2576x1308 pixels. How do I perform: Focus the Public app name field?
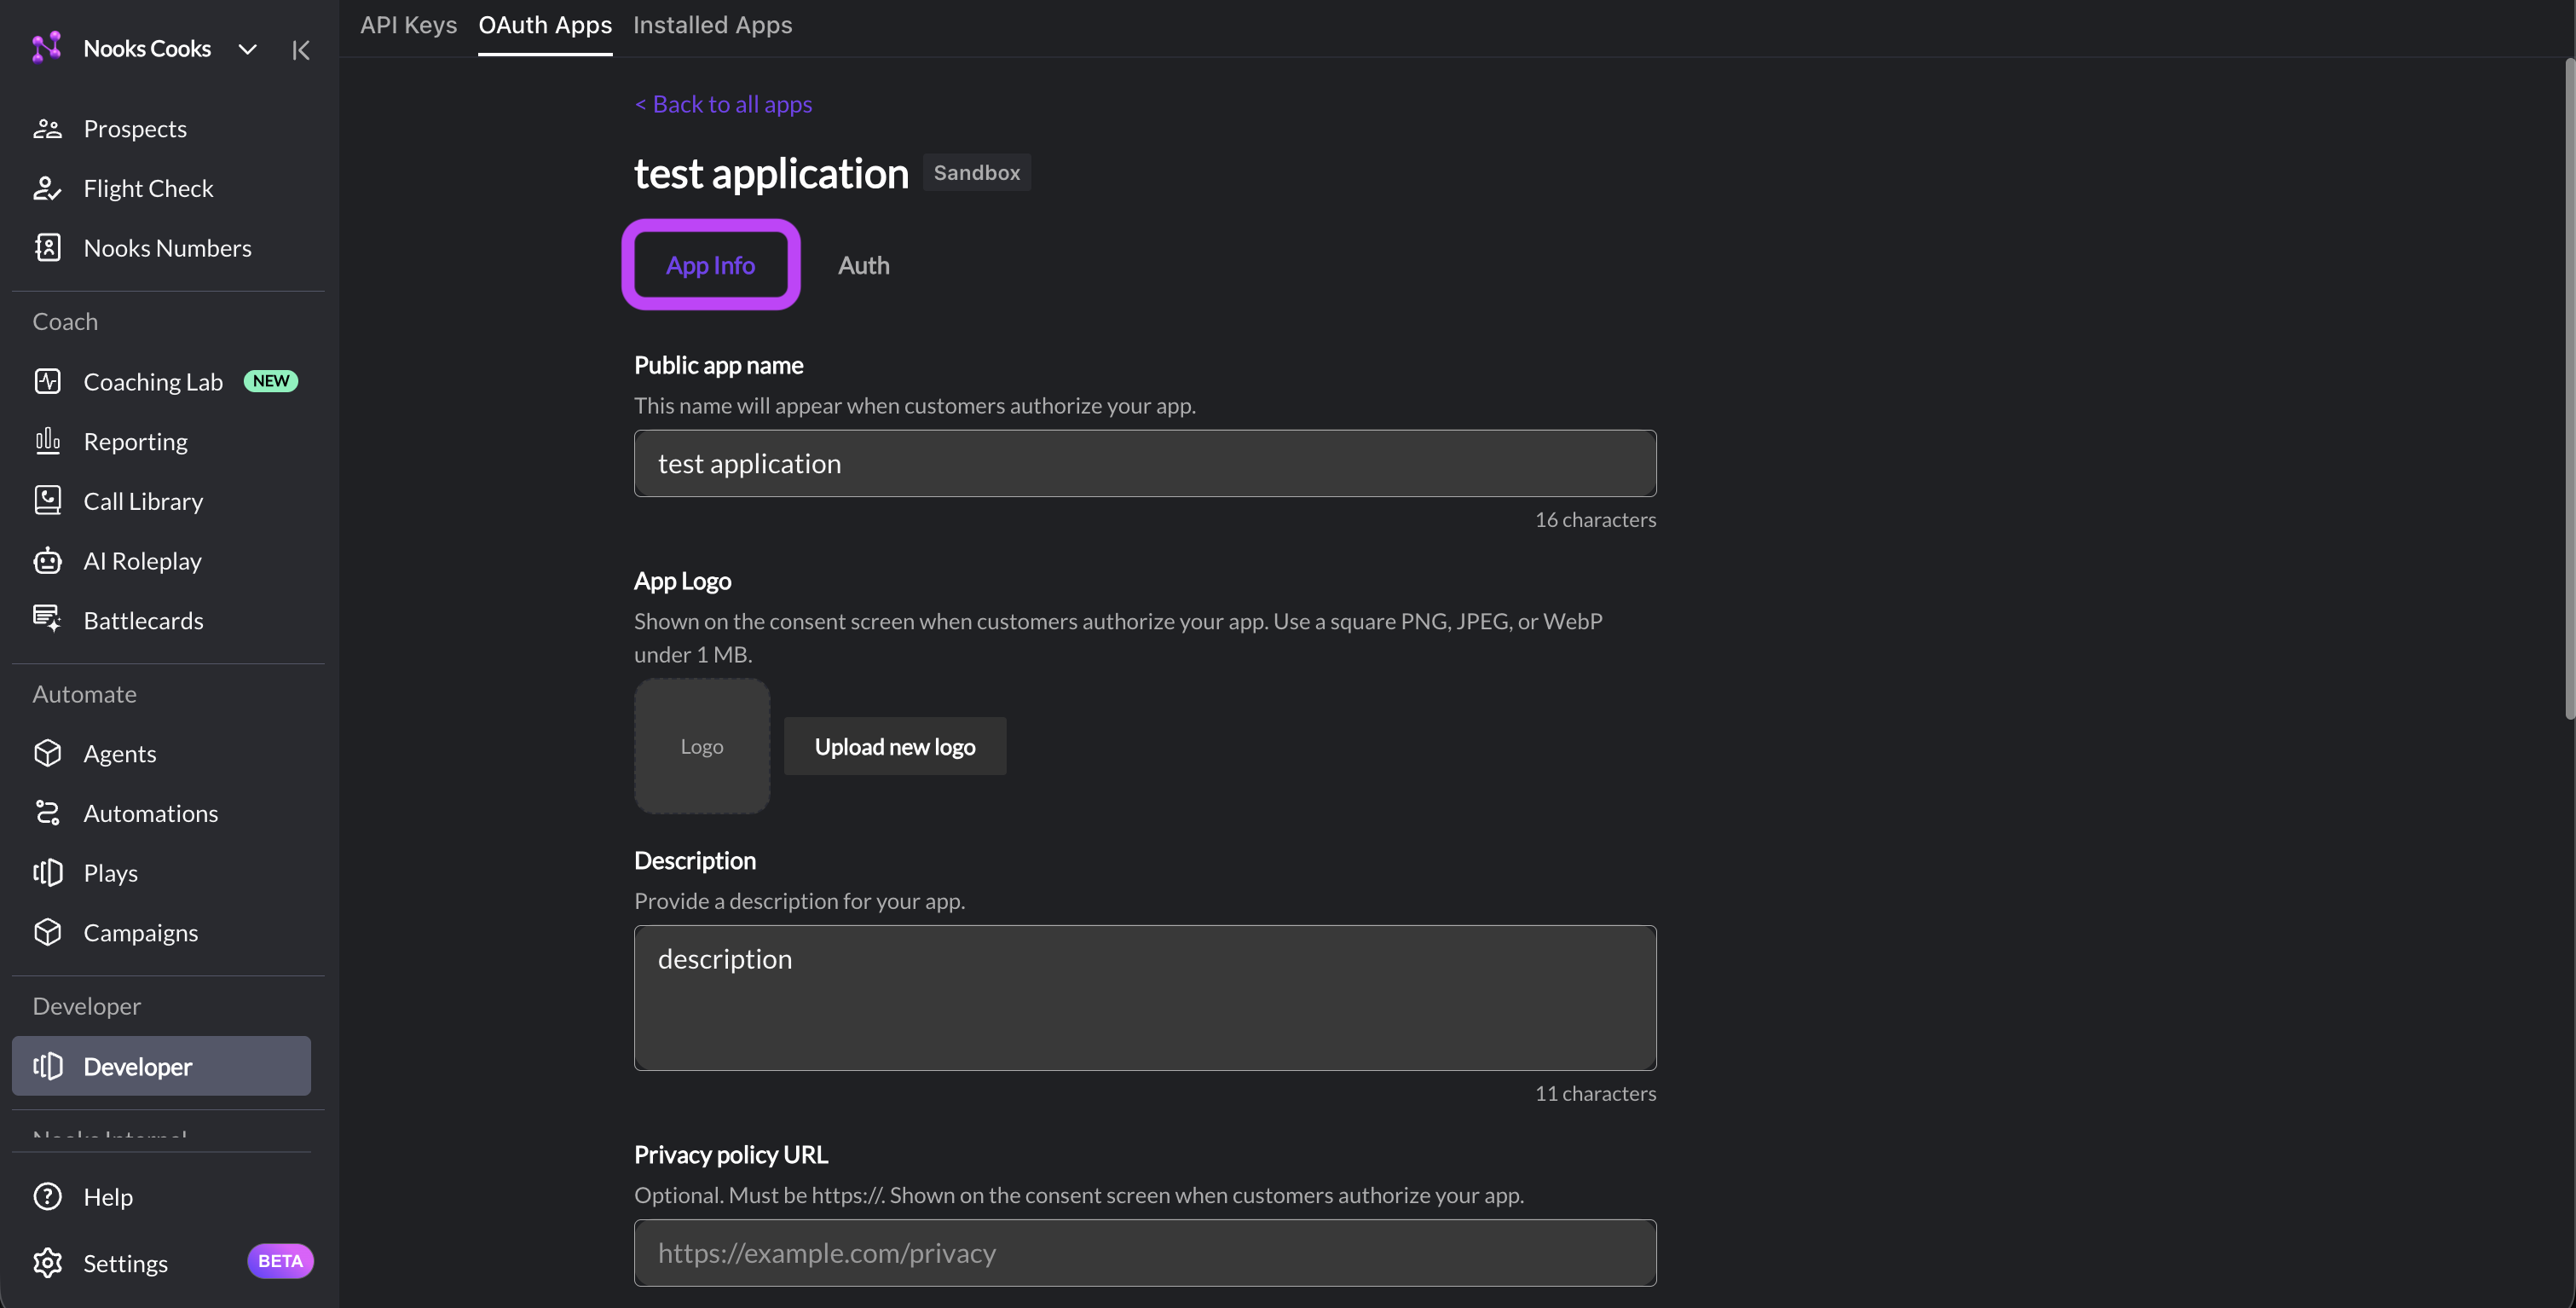click(1145, 463)
